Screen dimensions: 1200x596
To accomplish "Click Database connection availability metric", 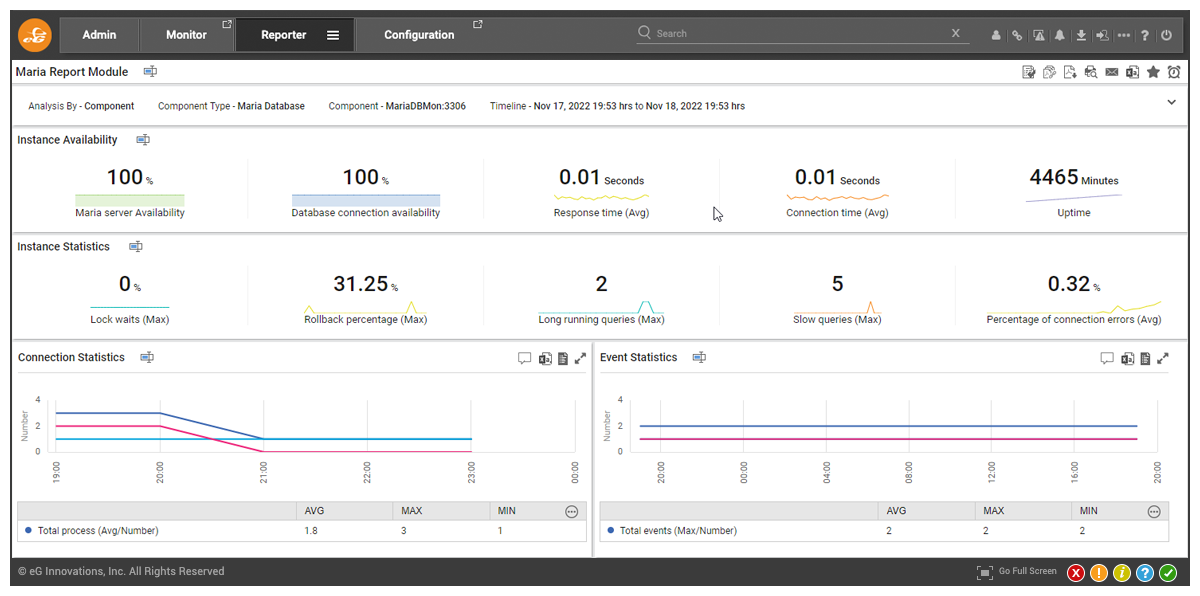I will 366,191.
